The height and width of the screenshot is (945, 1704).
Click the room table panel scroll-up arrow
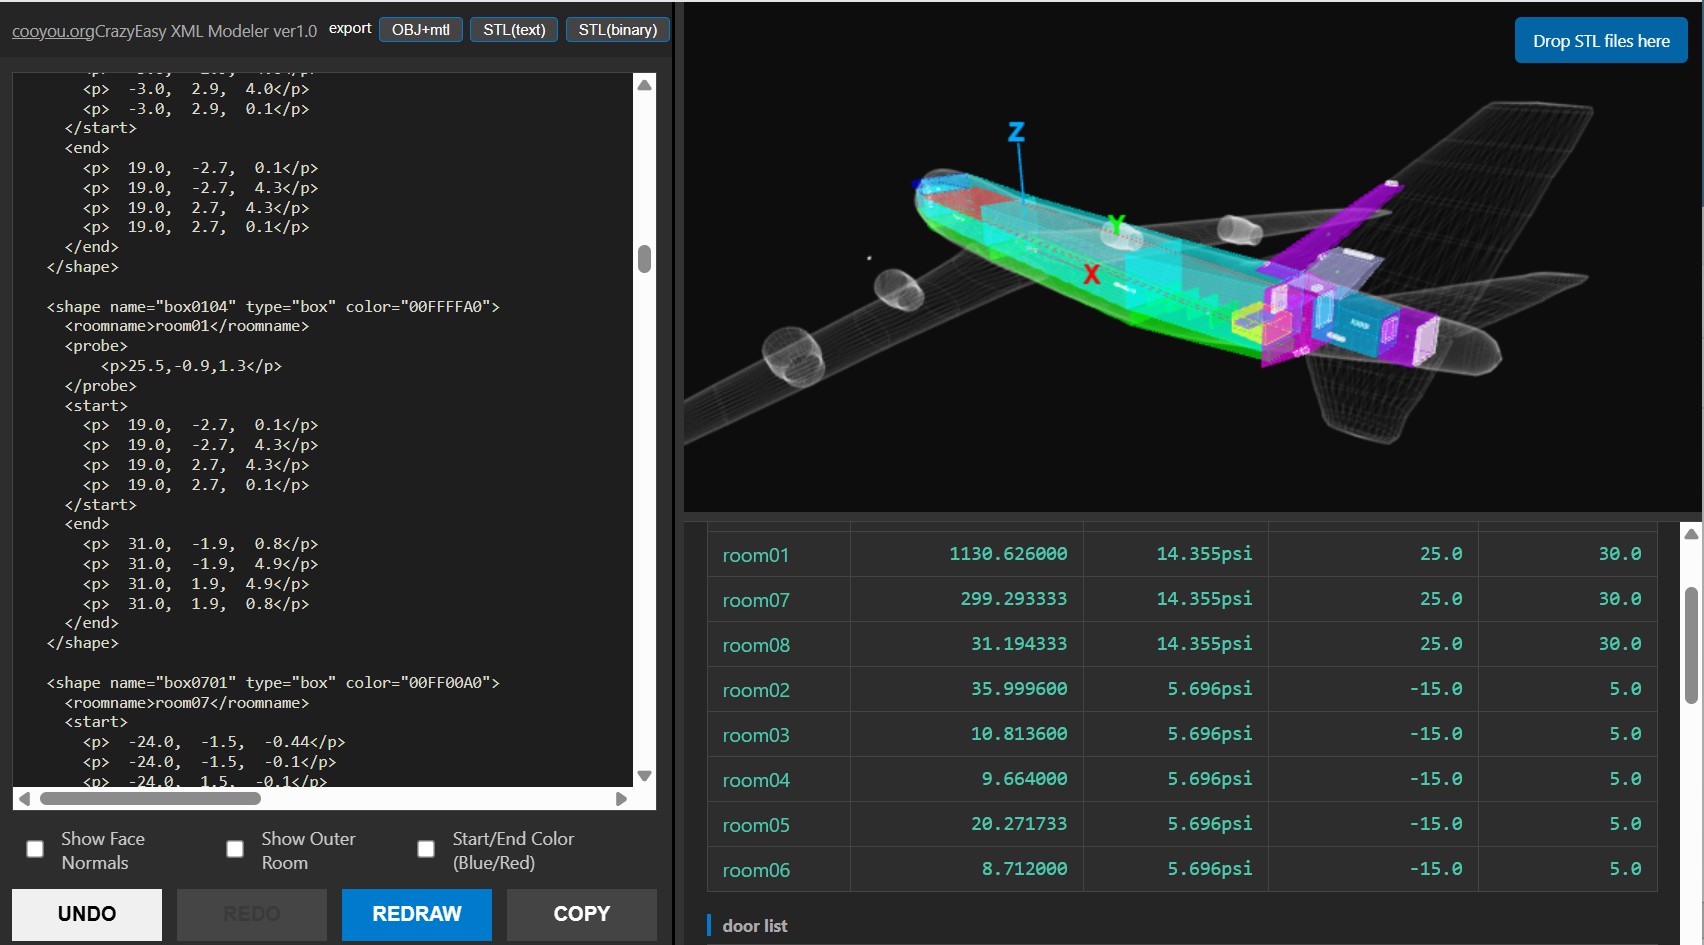1691,534
